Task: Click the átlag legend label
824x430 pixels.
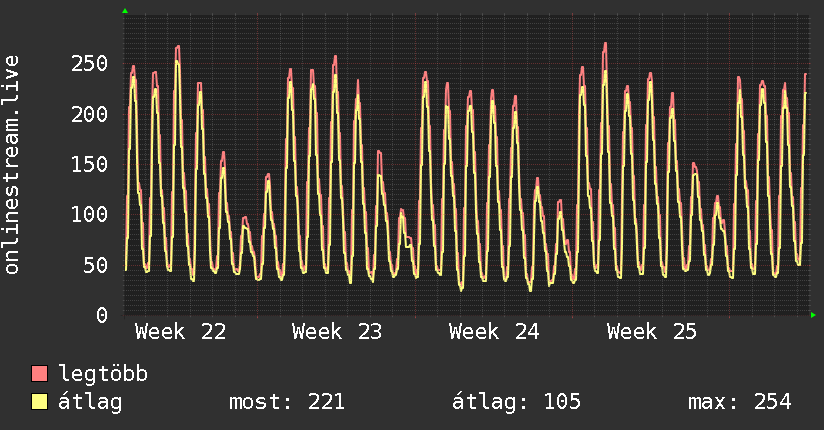Action: click(x=90, y=401)
